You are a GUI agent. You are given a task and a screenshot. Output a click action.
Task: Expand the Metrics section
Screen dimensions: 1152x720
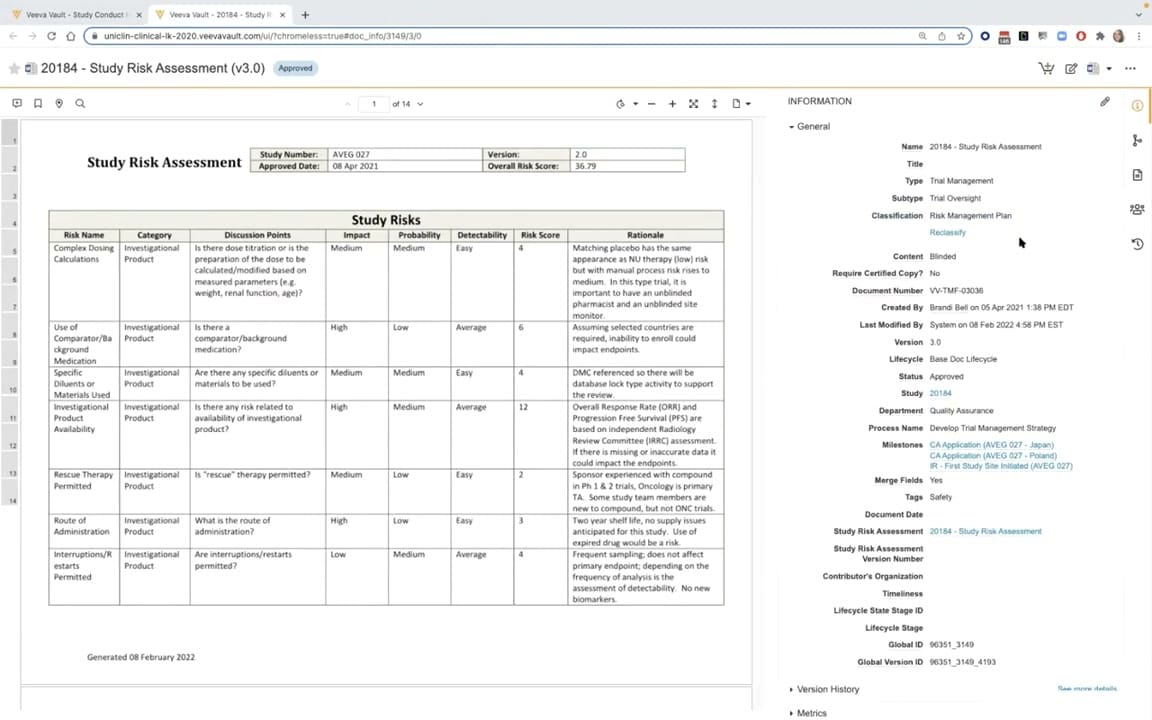(807, 713)
